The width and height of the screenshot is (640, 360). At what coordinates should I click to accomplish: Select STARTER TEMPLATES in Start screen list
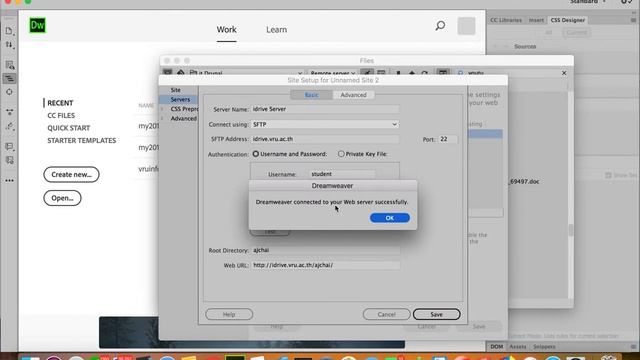point(82,140)
